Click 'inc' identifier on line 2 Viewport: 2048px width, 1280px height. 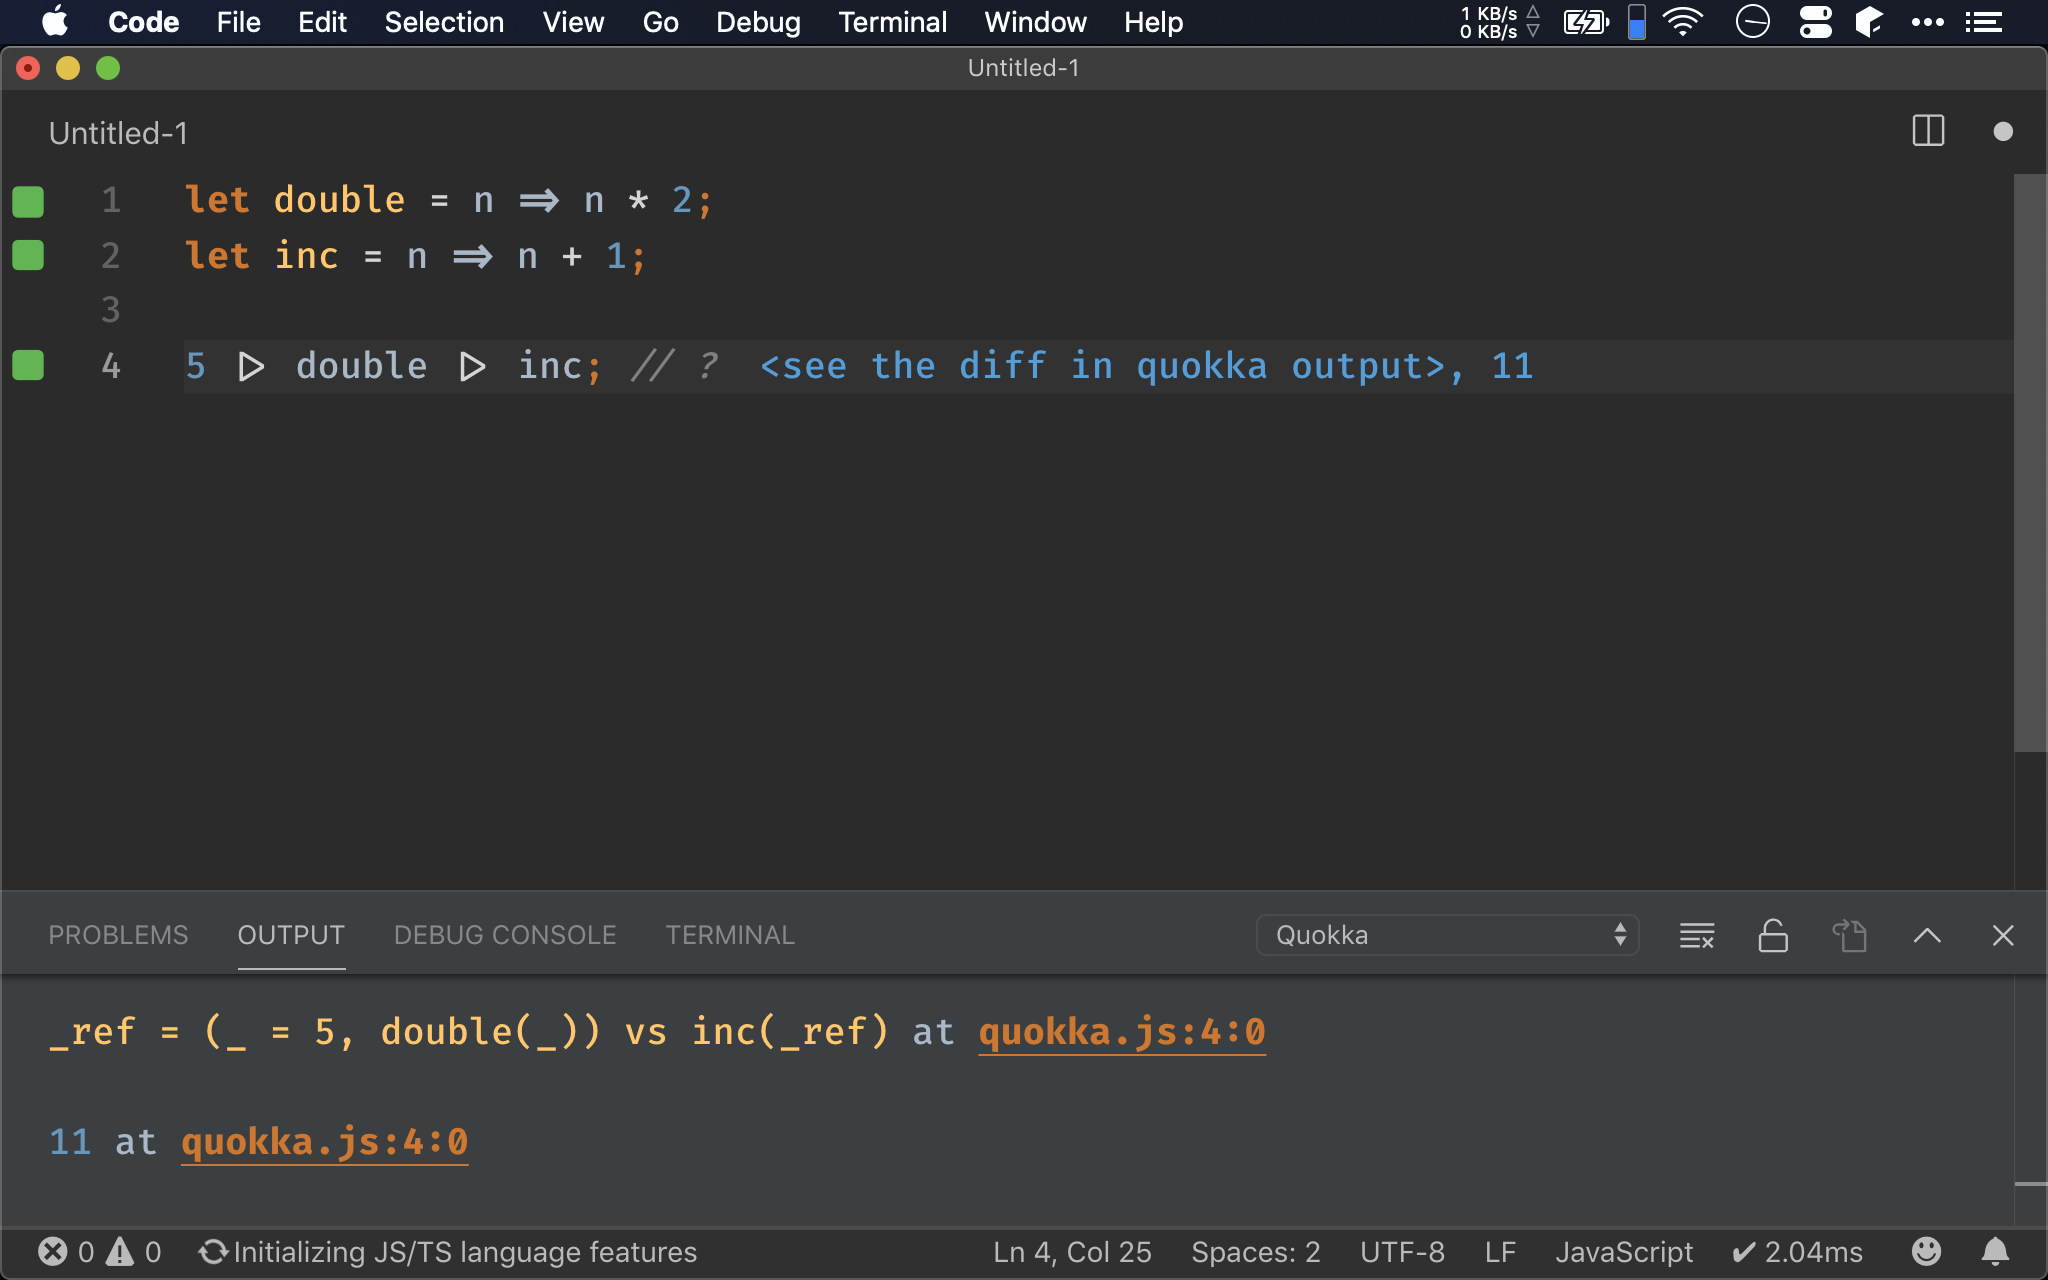pos(306,256)
